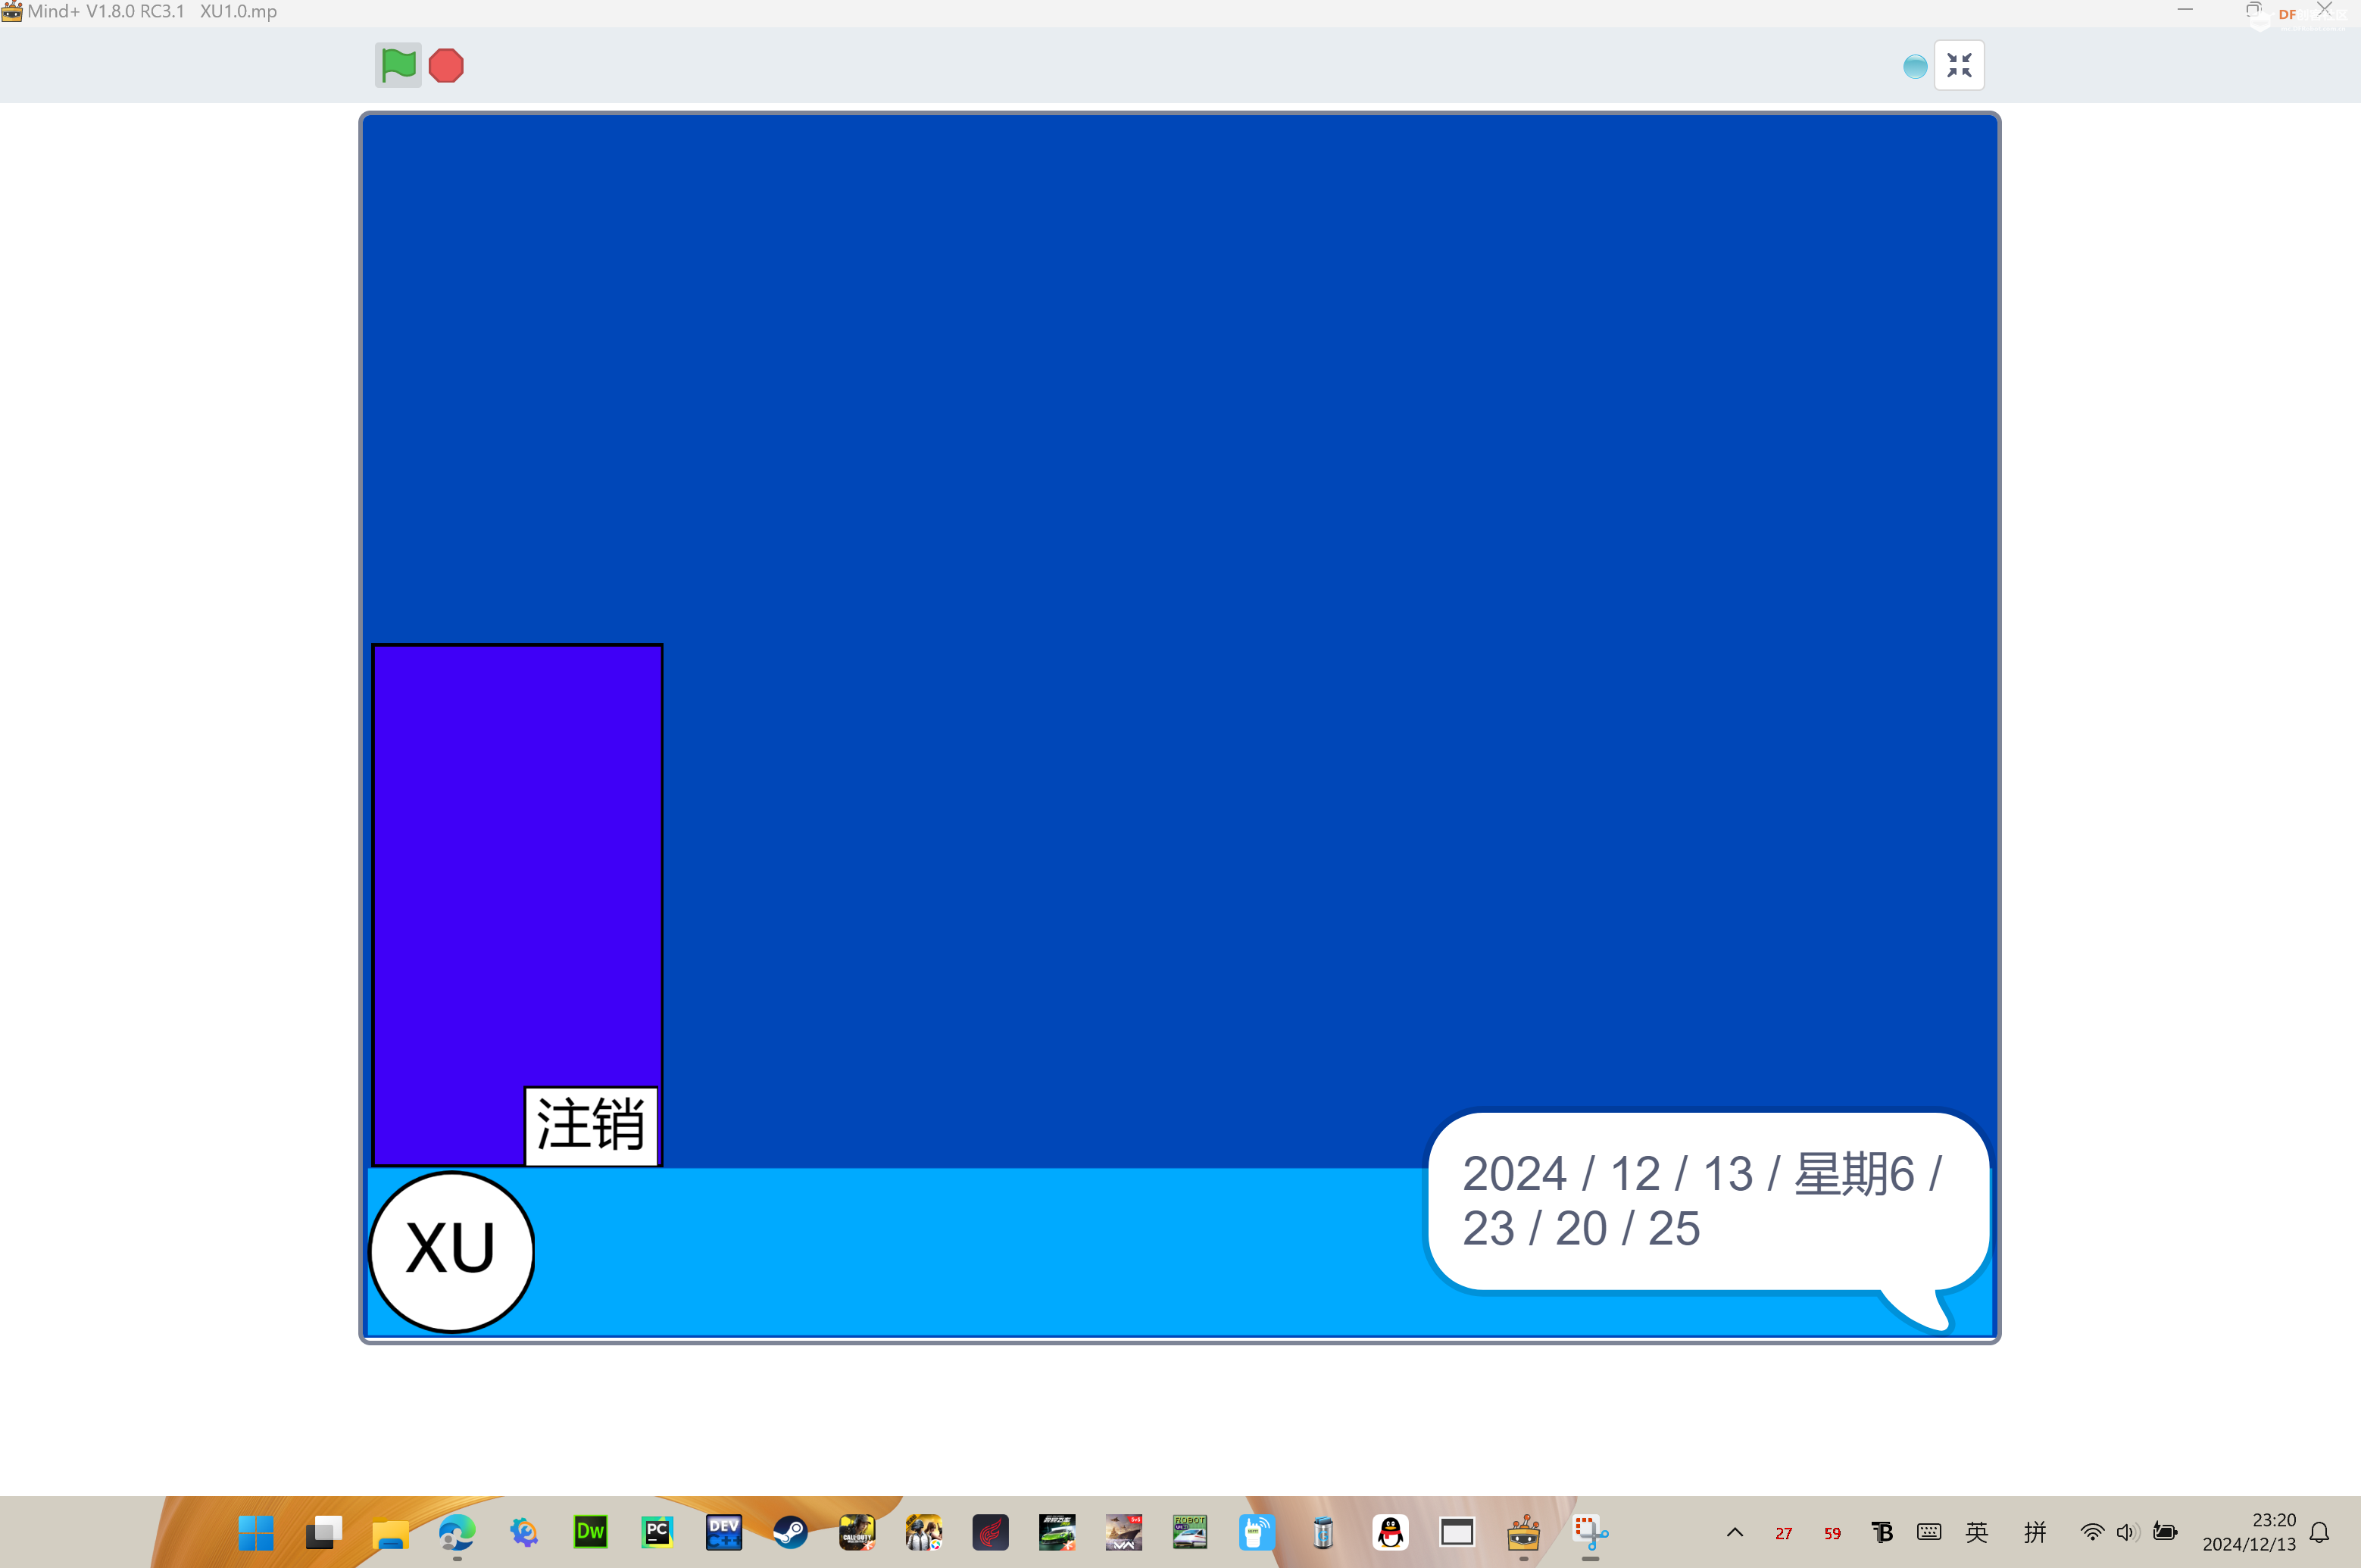Open the ROBOT train app icon
The height and width of the screenshot is (1568, 2361).
click(x=1190, y=1532)
